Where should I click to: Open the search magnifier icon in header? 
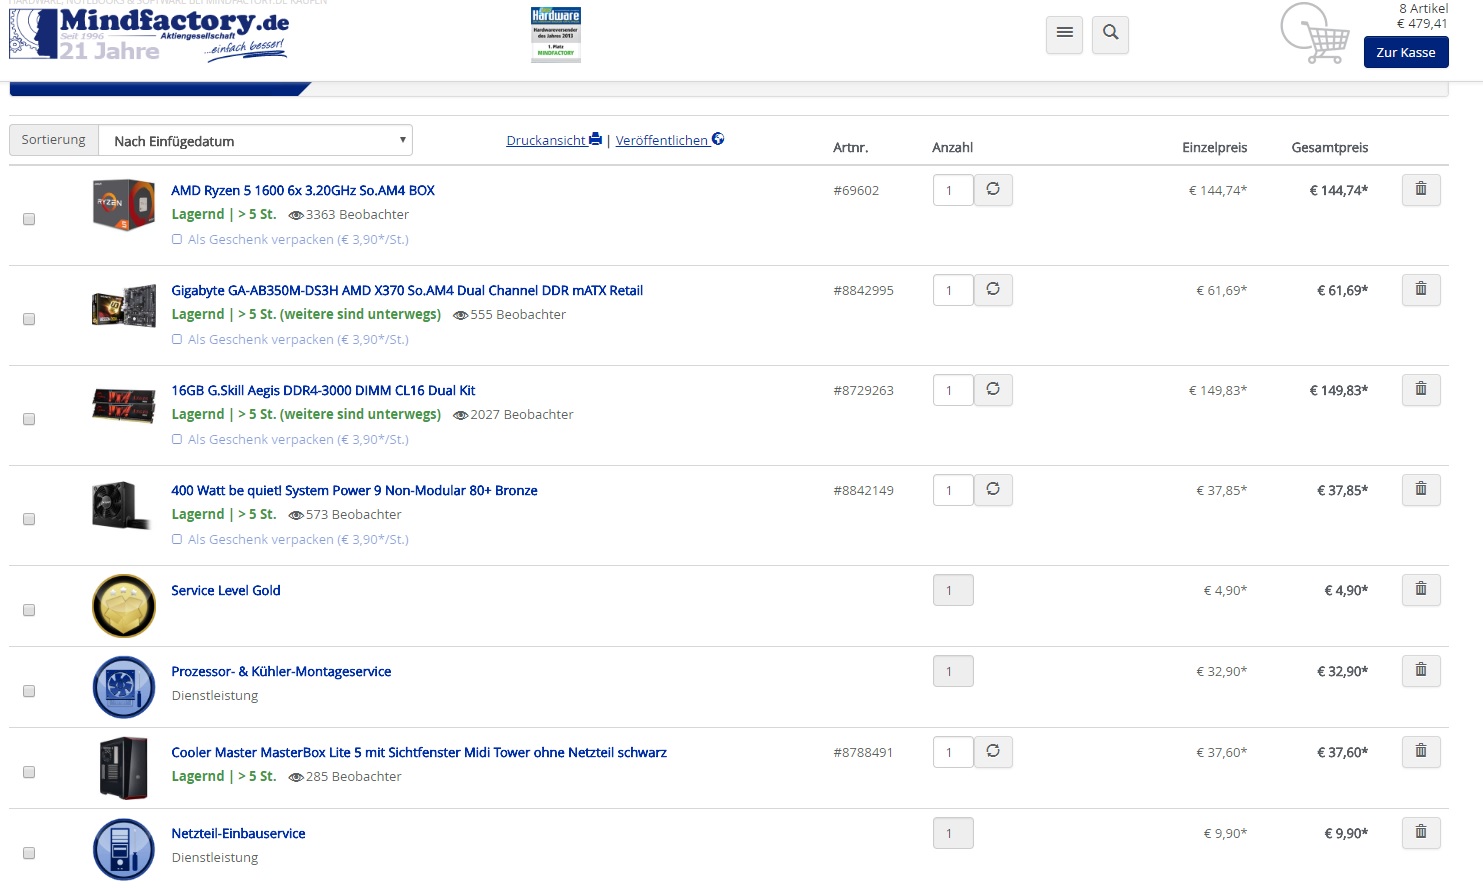[x=1110, y=34]
